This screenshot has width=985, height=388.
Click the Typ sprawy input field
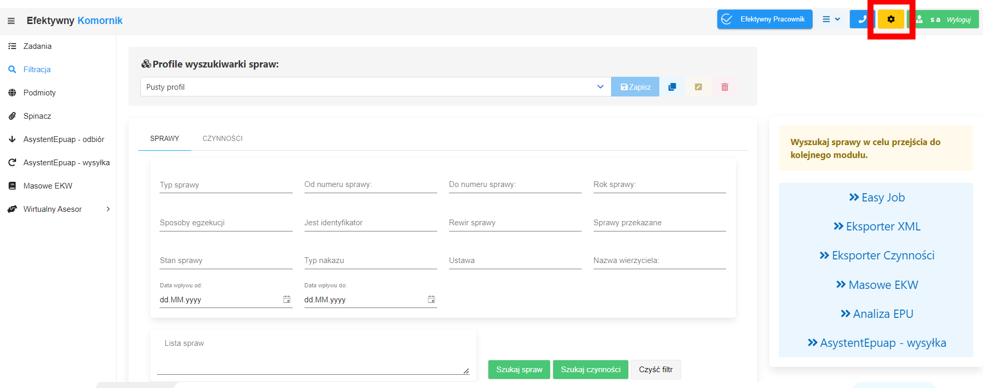click(x=226, y=185)
